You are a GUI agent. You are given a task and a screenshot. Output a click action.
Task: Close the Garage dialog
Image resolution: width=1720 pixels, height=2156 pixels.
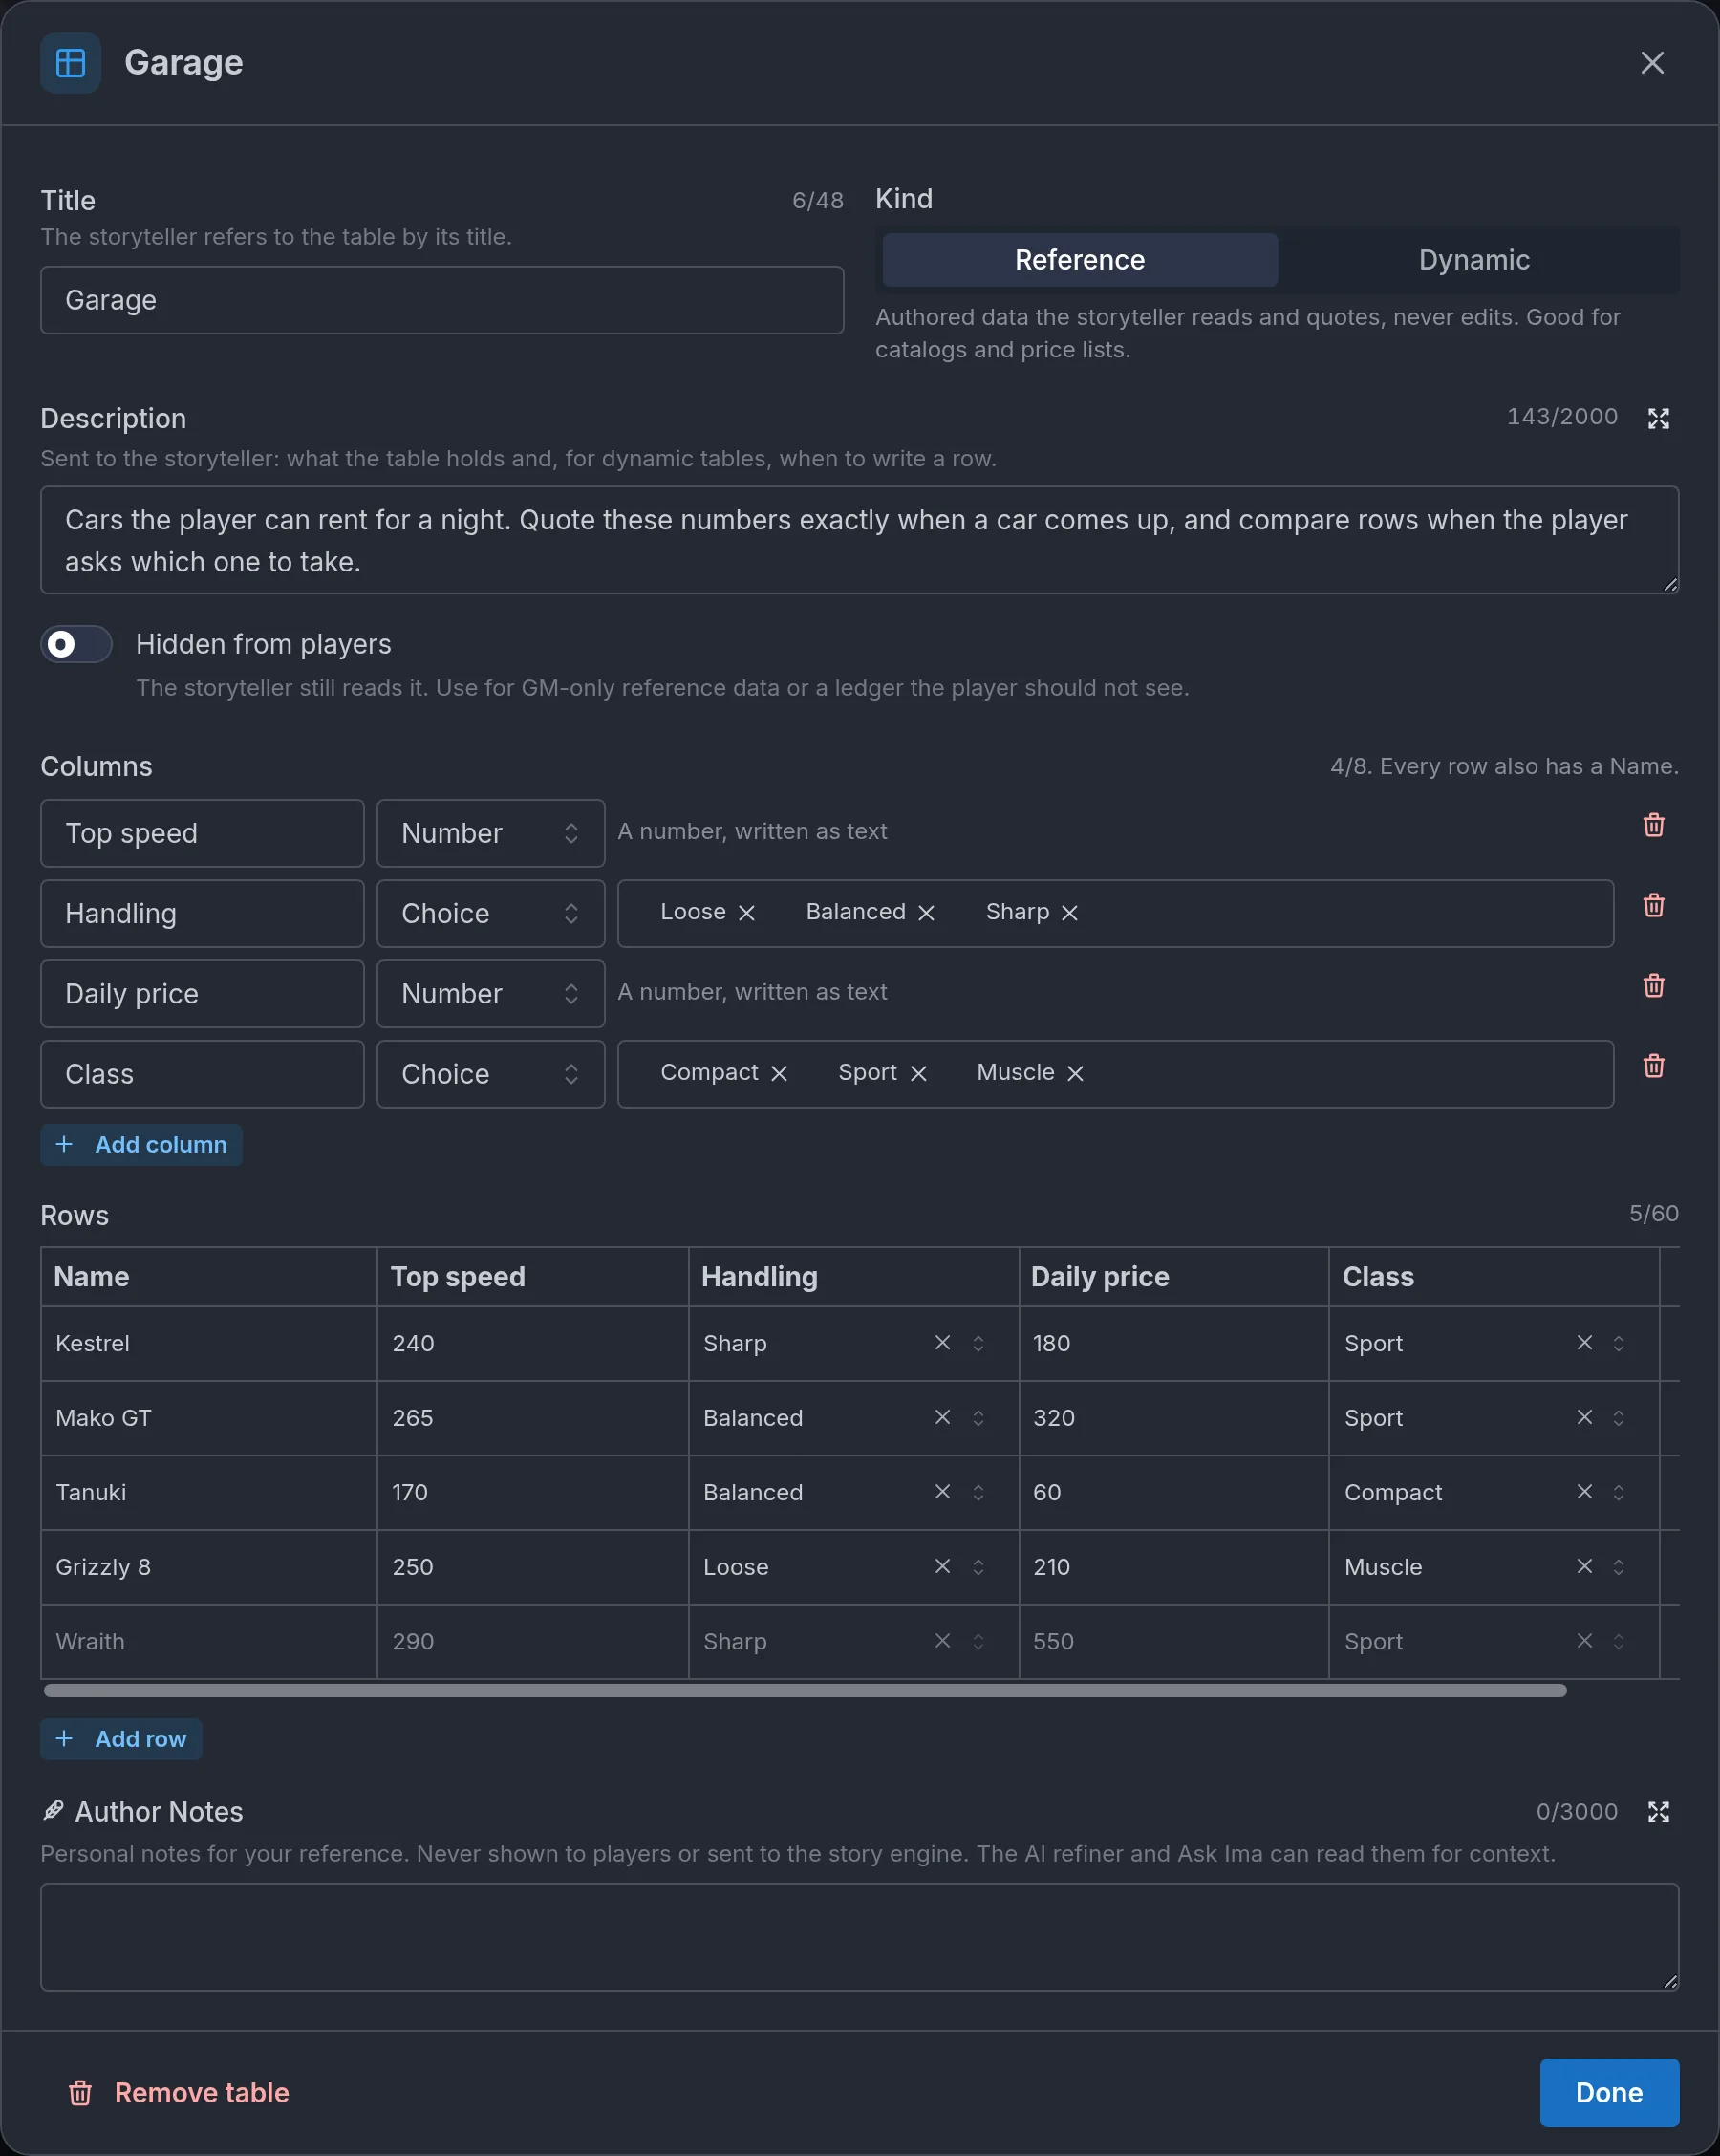(1652, 63)
